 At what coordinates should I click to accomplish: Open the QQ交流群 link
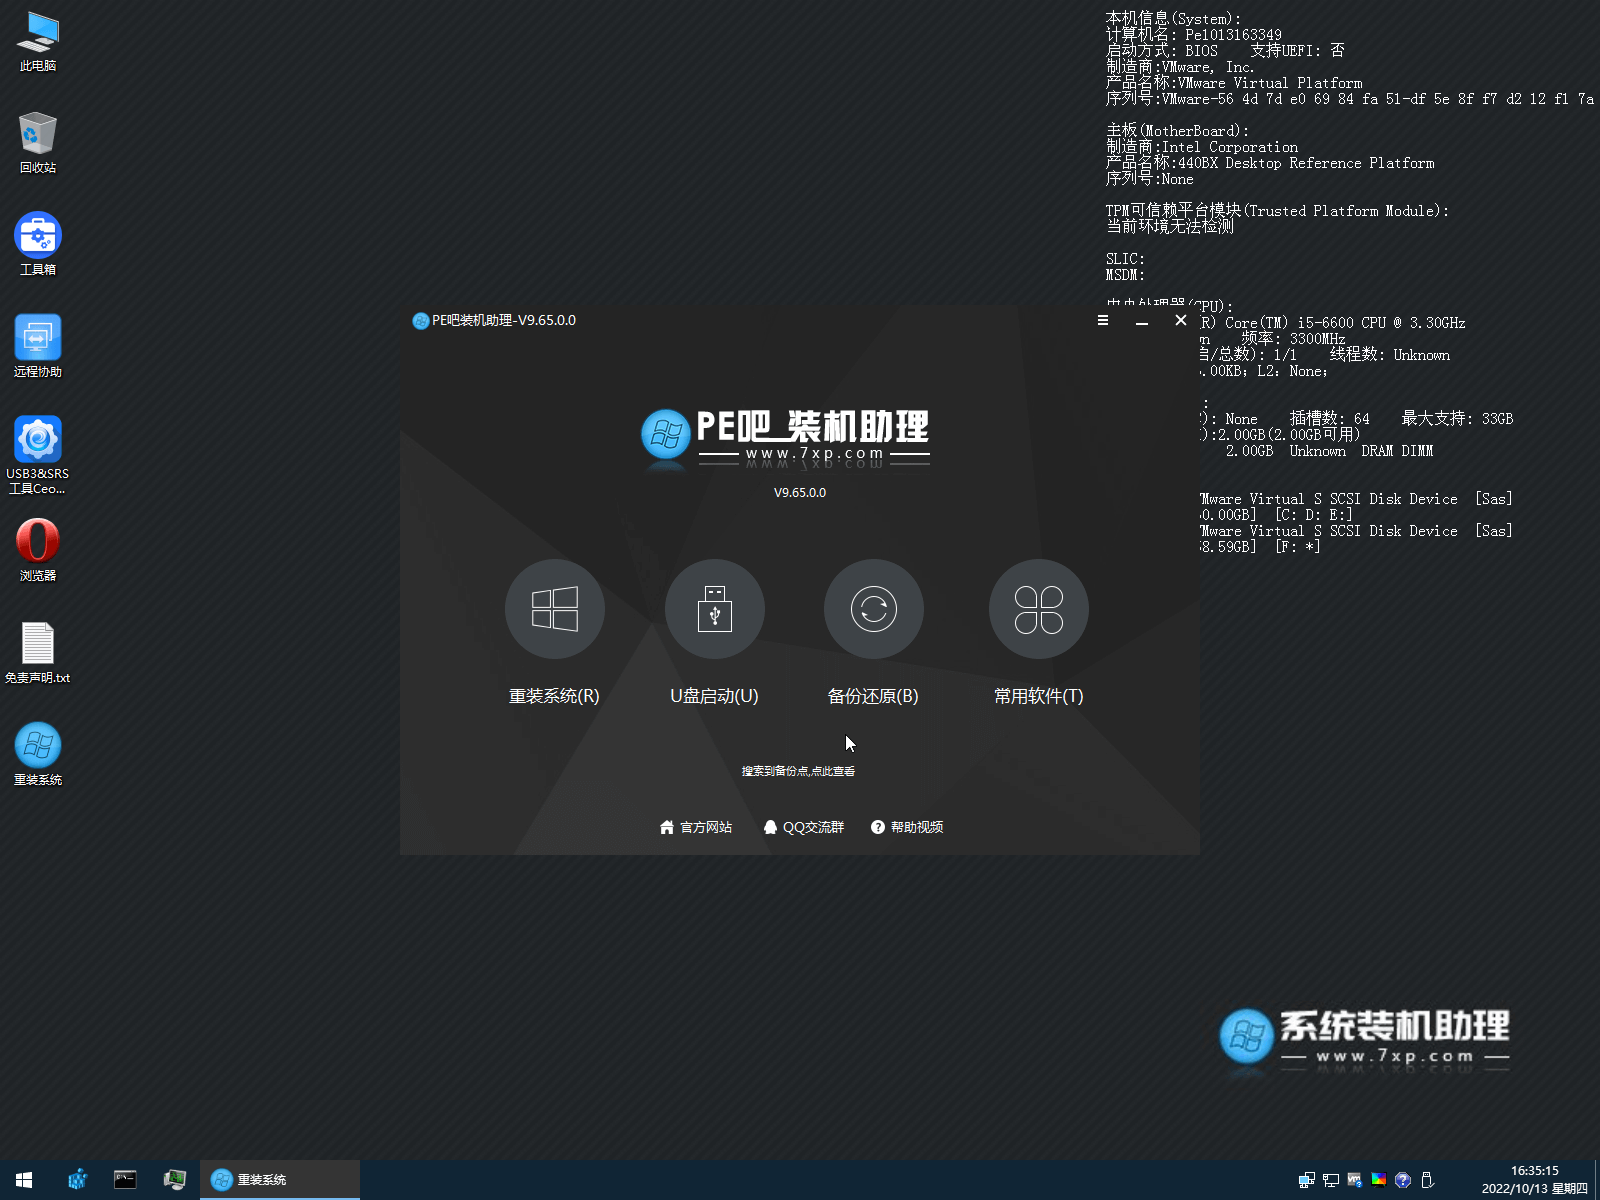[x=803, y=827]
